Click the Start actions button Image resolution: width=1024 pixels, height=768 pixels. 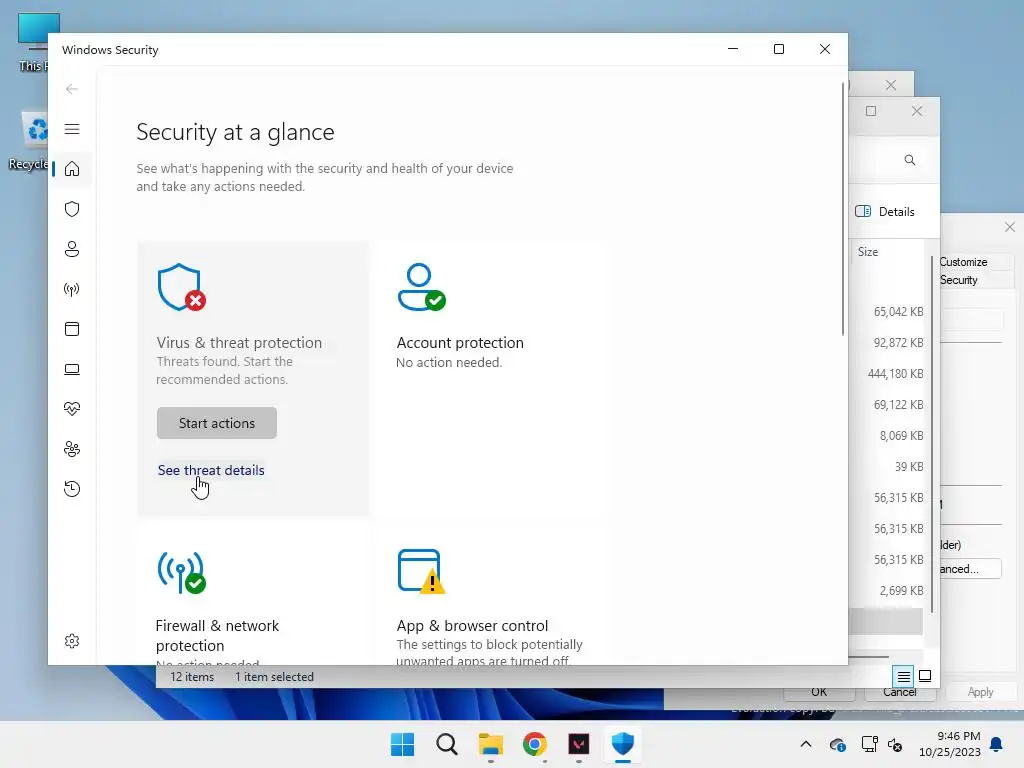(x=217, y=423)
